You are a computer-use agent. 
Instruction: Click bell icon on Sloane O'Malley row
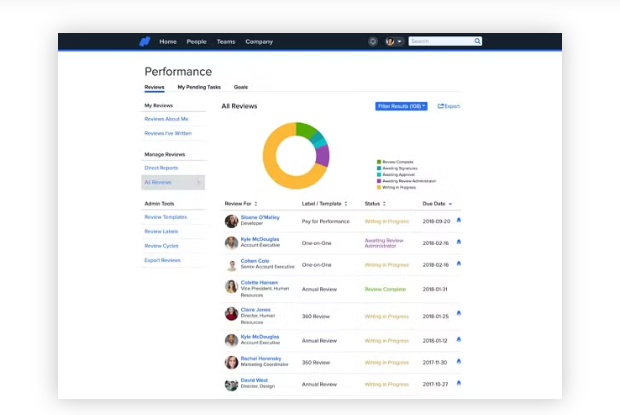click(458, 218)
